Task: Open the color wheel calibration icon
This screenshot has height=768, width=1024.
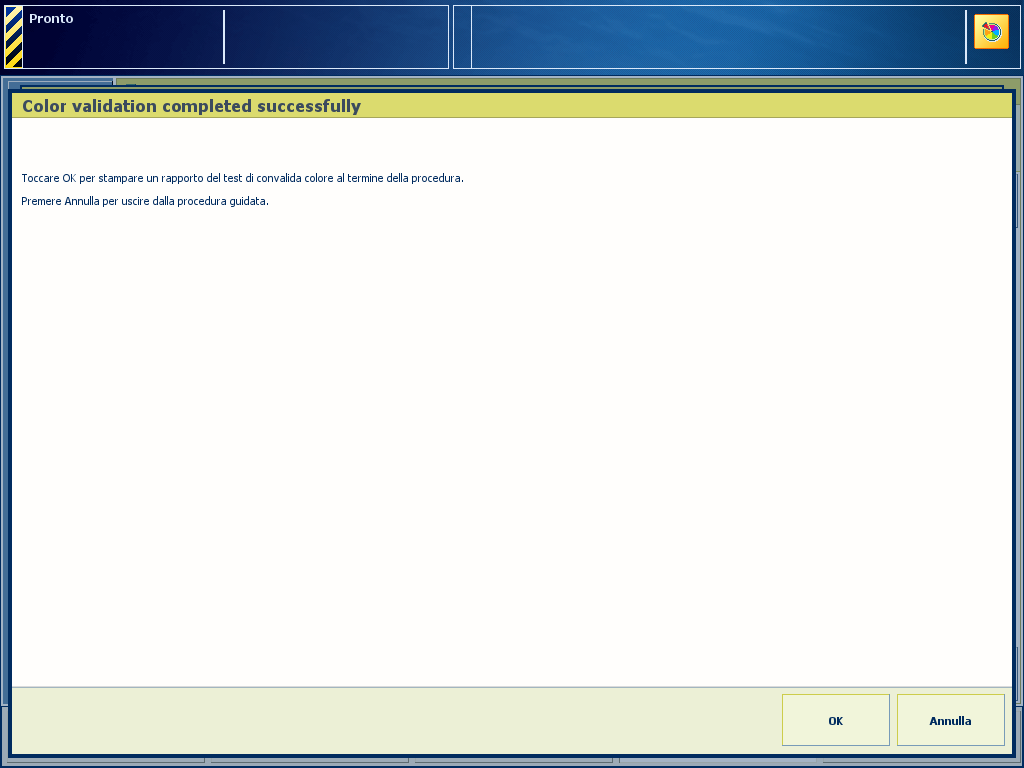Action: tap(991, 31)
